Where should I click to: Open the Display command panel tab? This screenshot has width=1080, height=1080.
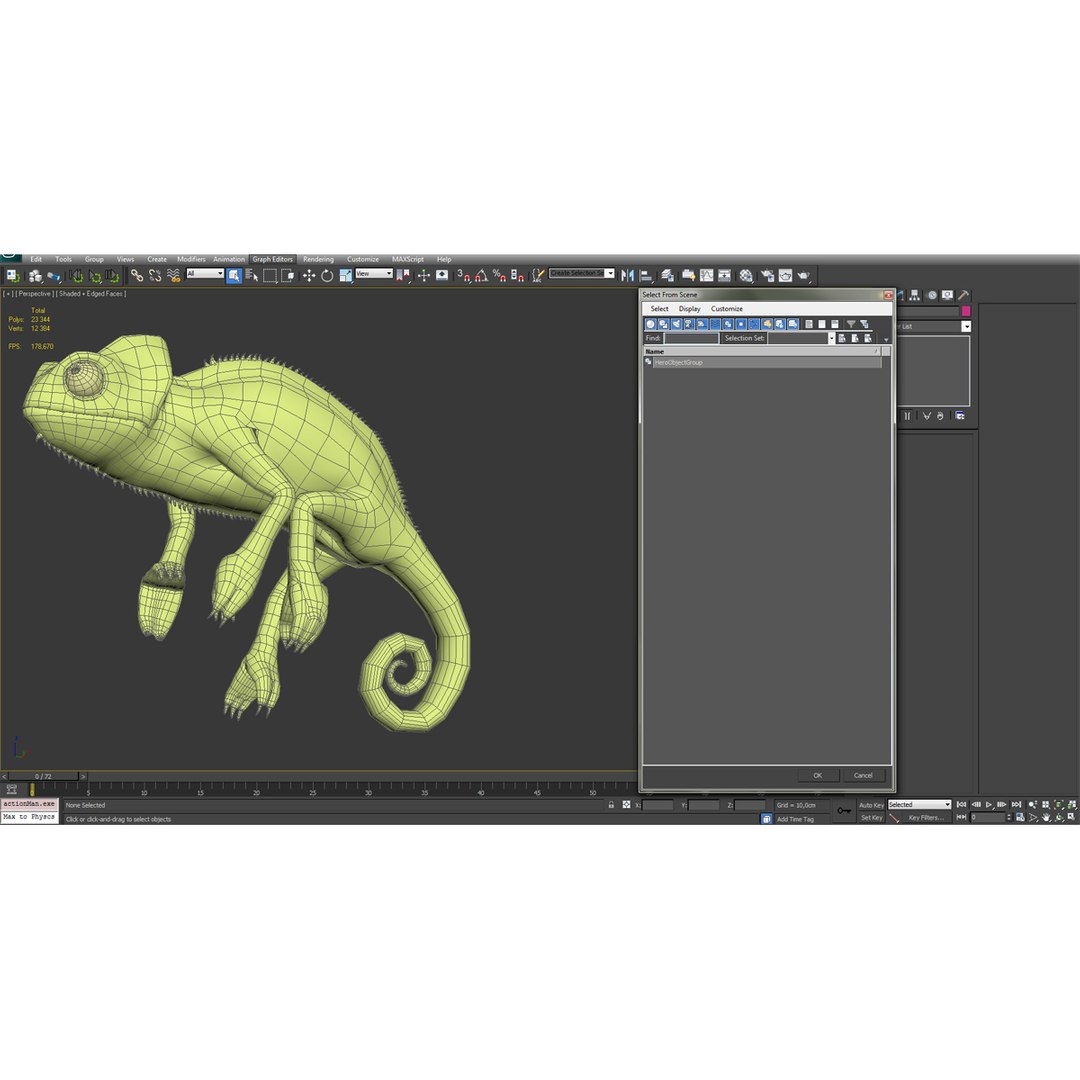click(948, 295)
